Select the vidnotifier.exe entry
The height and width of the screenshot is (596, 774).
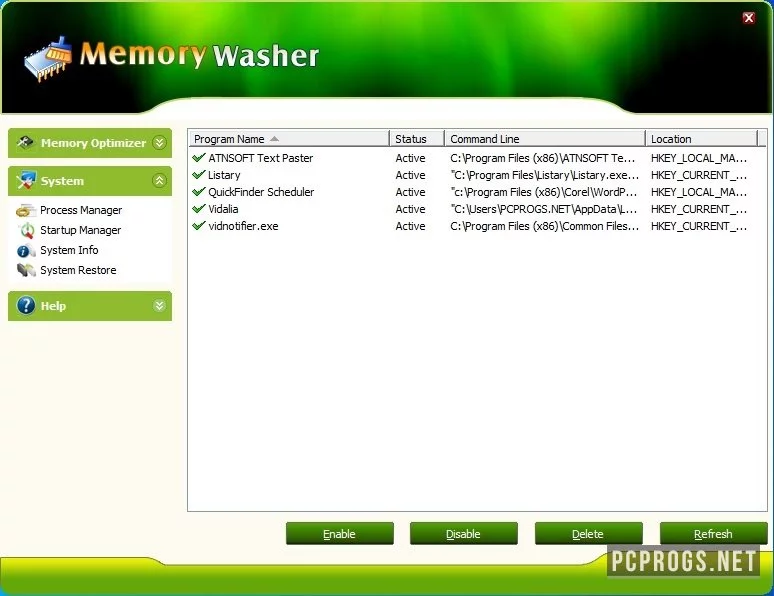click(x=243, y=226)
